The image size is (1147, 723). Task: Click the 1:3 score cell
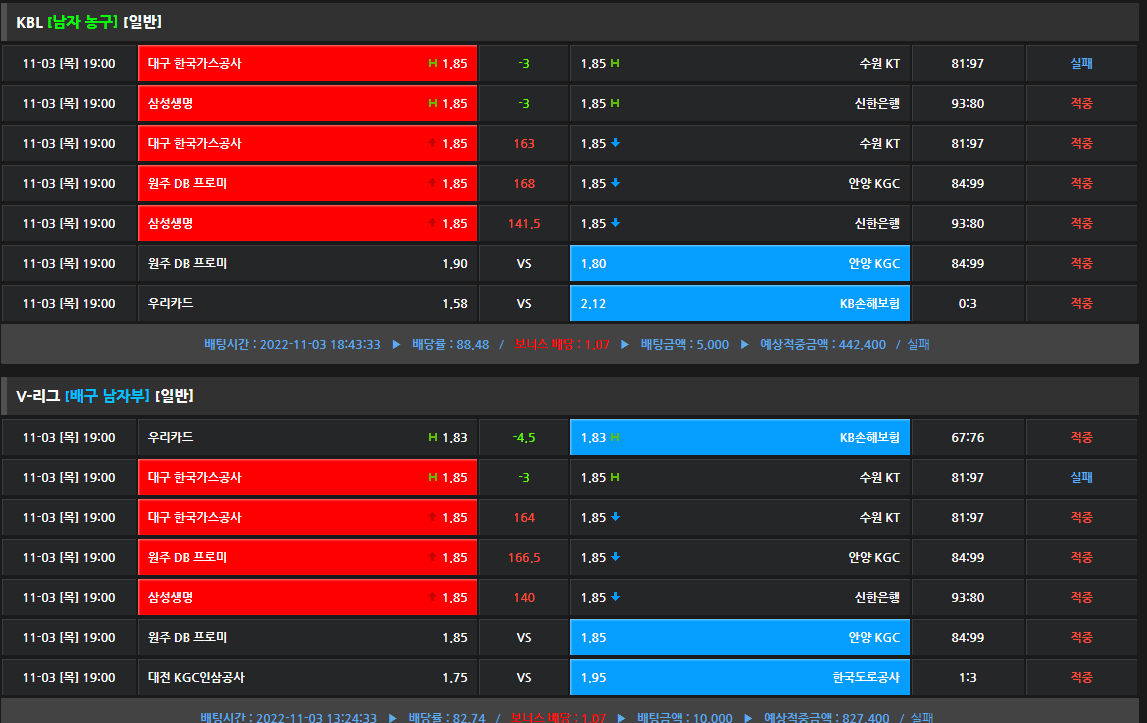point(967,678)
